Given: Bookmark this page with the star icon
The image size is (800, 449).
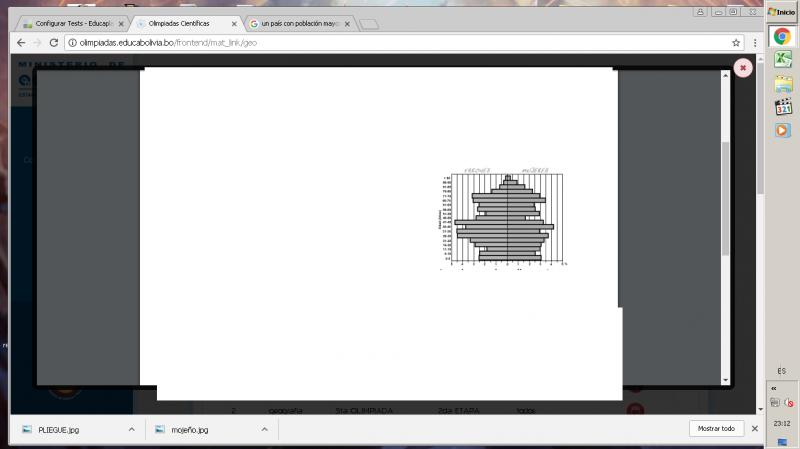Looking at the screenshot, I should (x=736, y=43).
